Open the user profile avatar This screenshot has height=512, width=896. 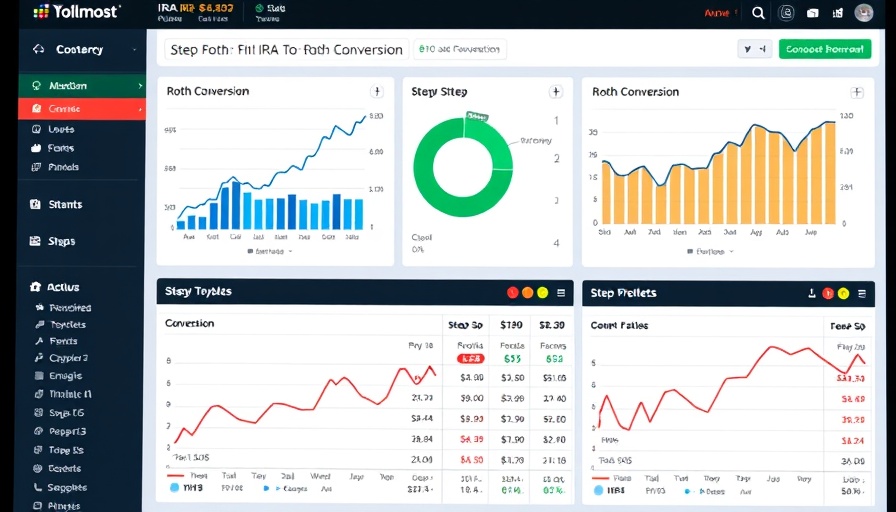tap(864, 13)
